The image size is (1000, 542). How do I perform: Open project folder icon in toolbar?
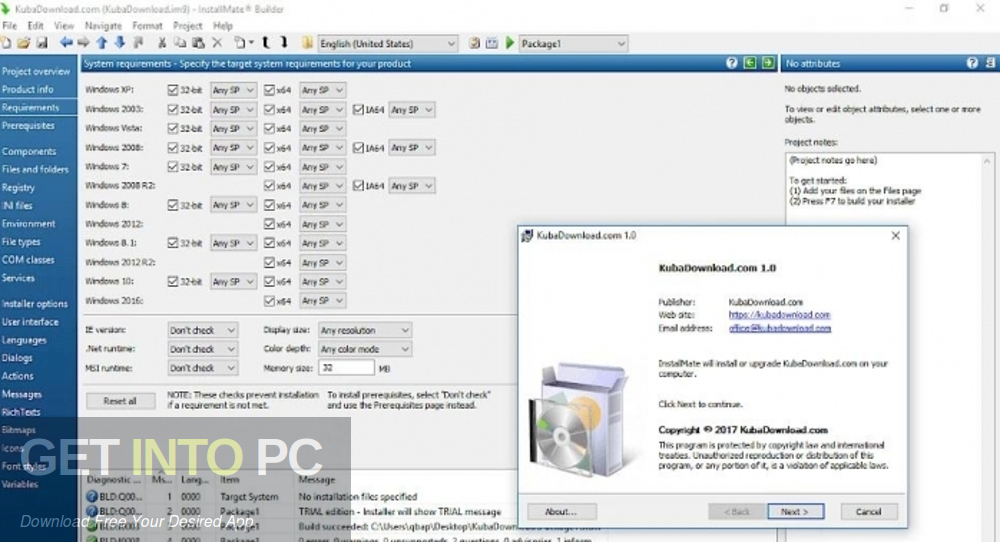click(24, 43)
